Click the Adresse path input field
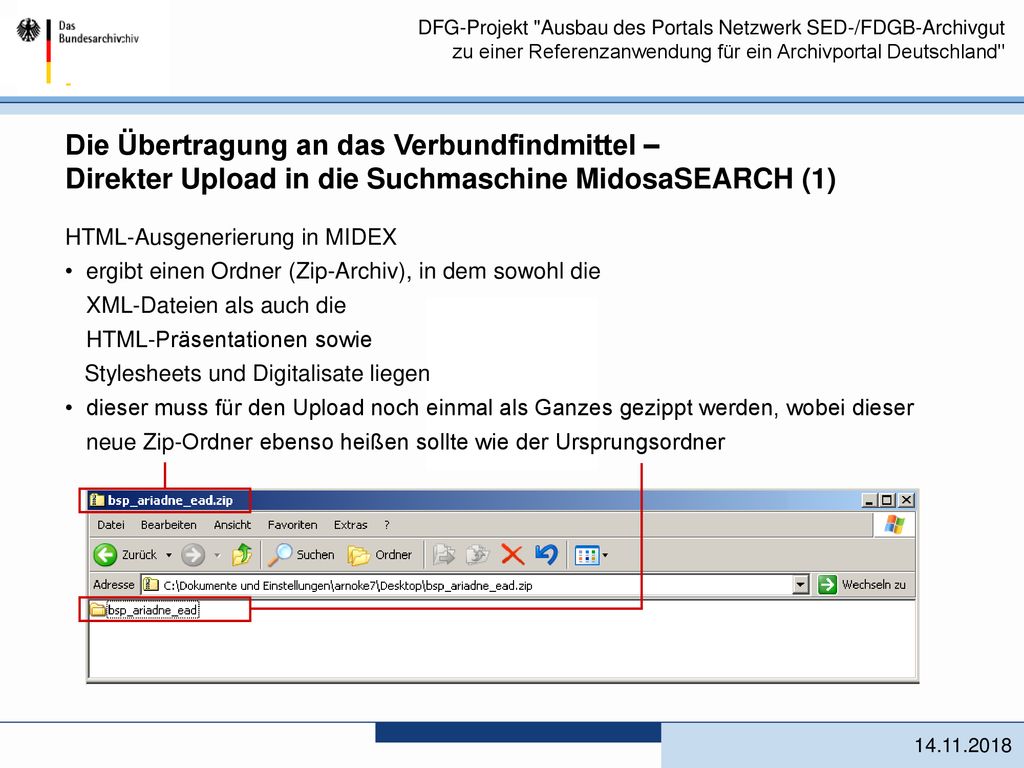Screen dimensions: 1024x768 click(475, 585)
